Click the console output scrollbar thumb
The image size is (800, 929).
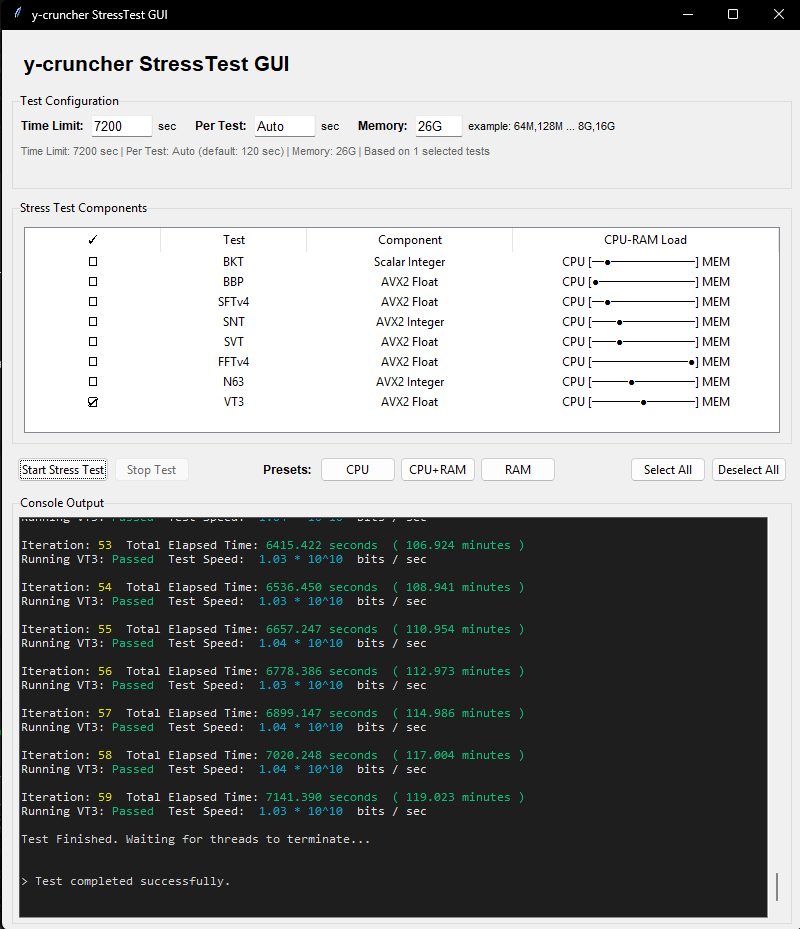pos(777,887)
